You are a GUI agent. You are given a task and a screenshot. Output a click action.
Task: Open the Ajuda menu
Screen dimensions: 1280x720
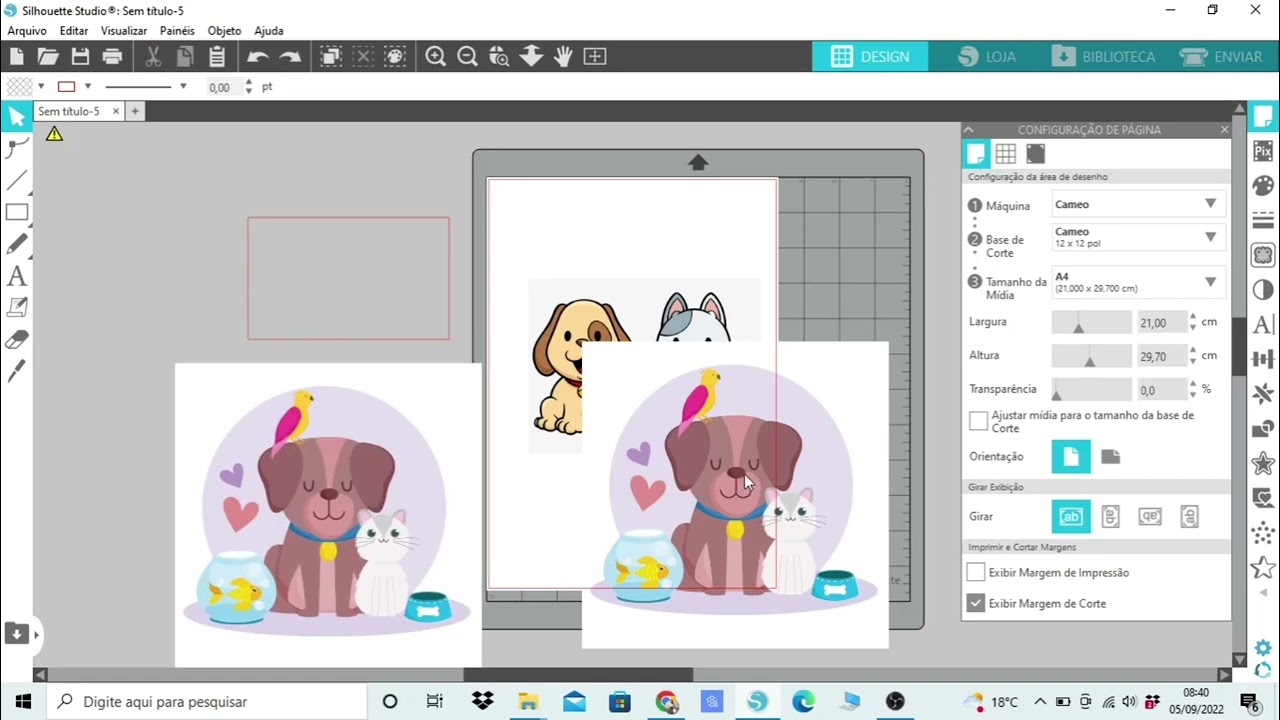pyautogui.click(x=269, y=31)
